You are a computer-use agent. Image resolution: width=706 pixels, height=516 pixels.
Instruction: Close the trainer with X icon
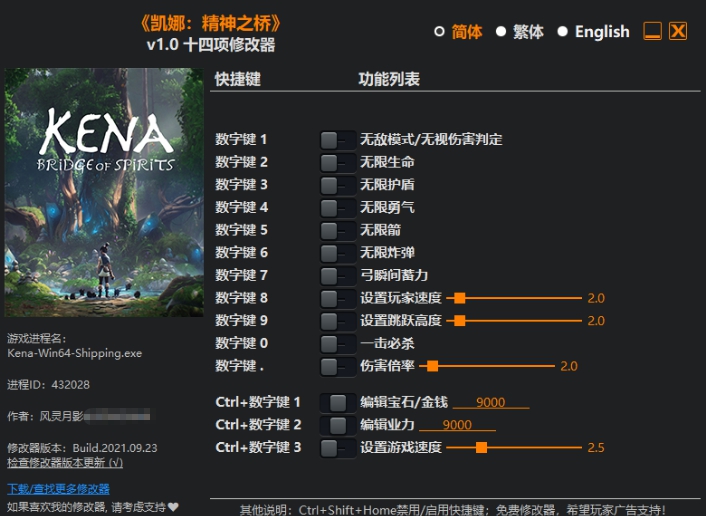pos(678,32)
